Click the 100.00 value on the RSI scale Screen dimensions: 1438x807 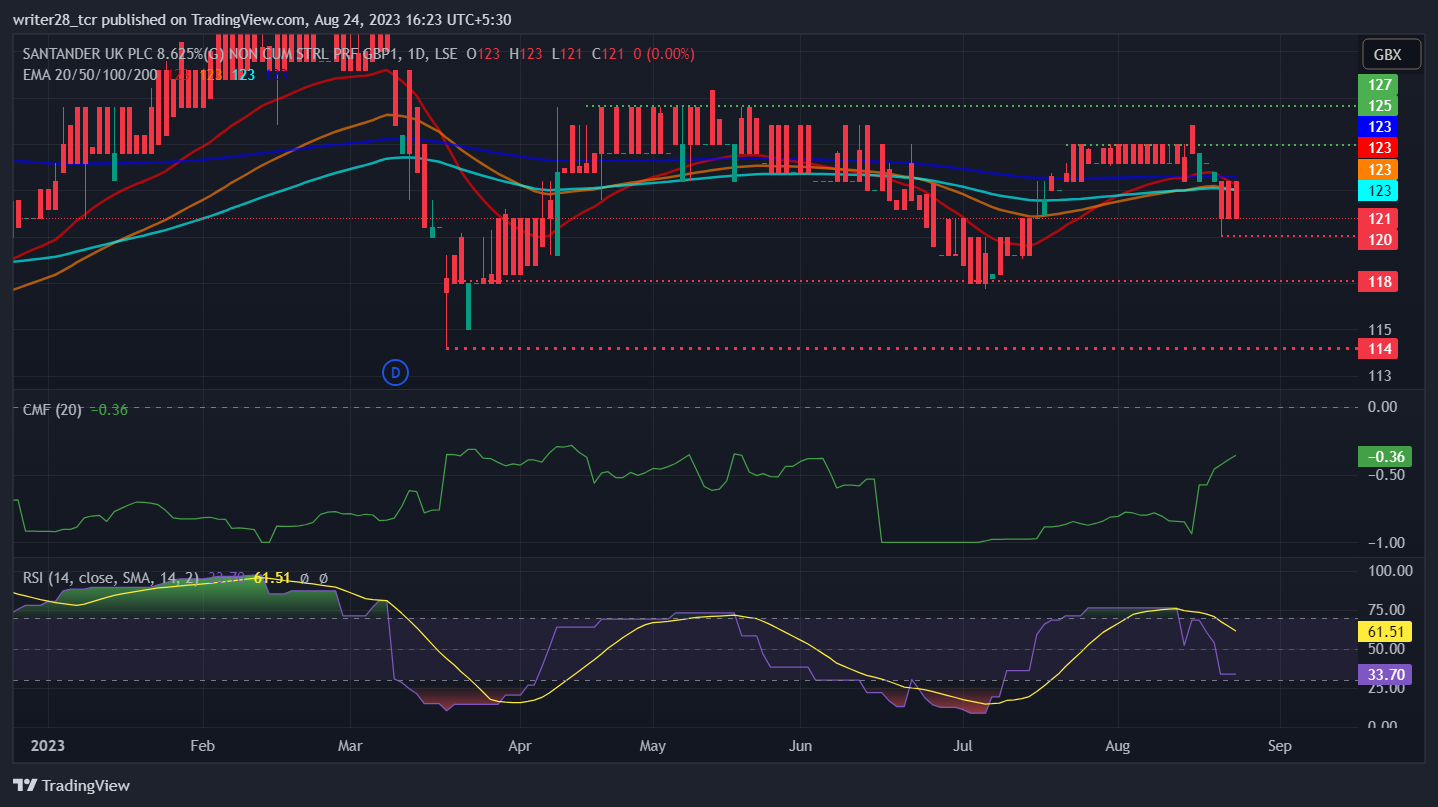tap(1390, 571)
